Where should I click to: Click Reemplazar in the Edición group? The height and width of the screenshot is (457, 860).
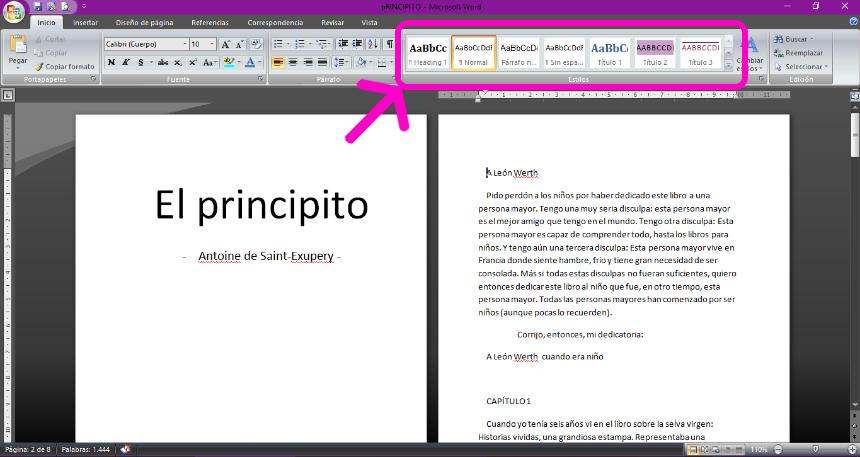coord(798,53)
